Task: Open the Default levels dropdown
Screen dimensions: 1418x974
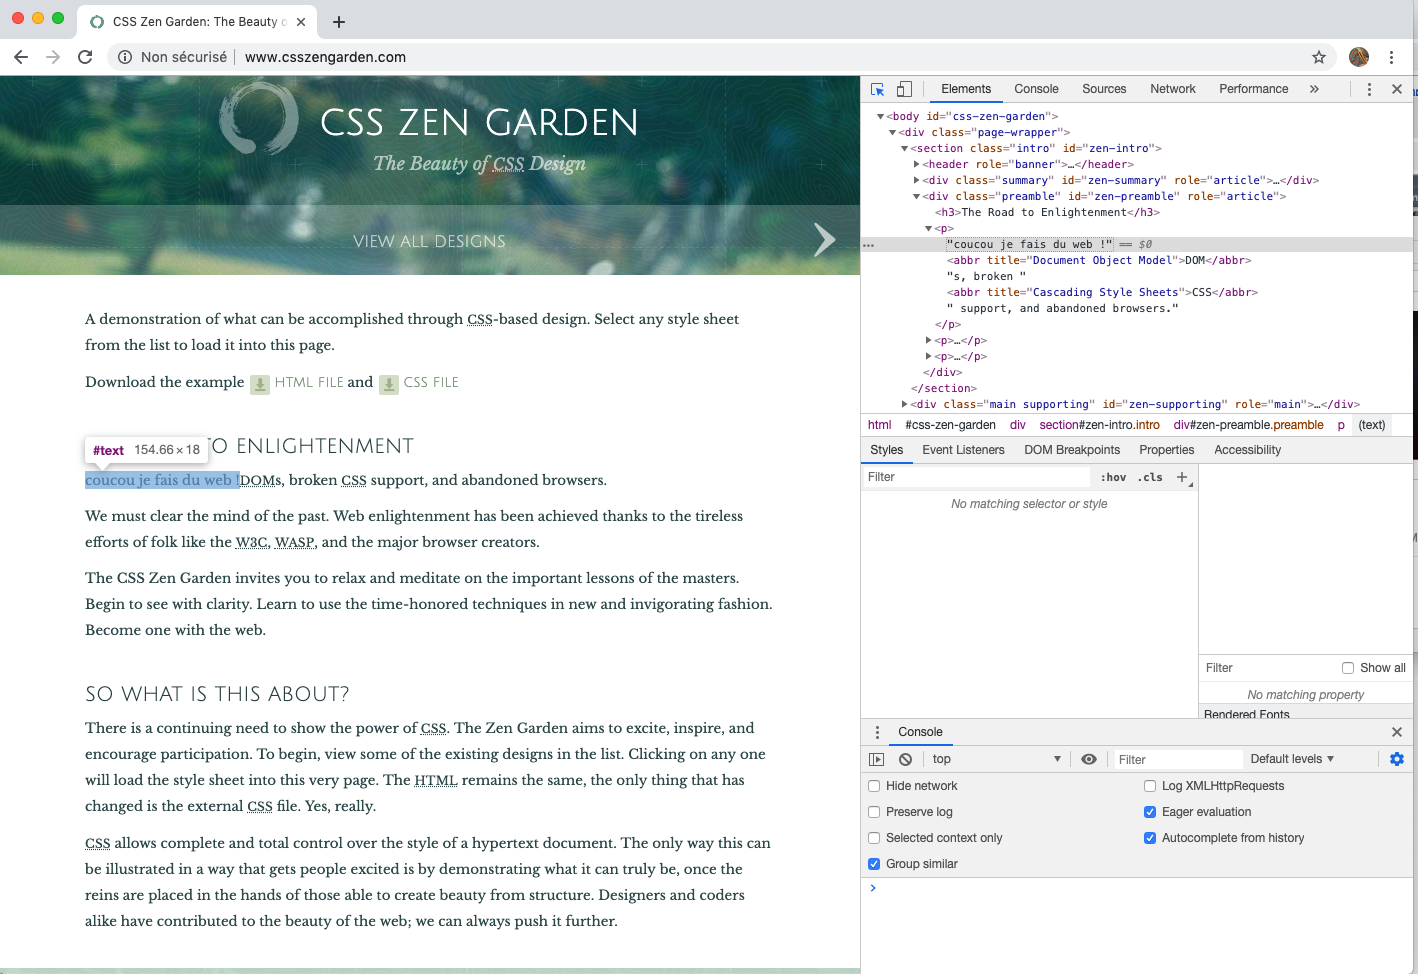Action: point(1292,759)
